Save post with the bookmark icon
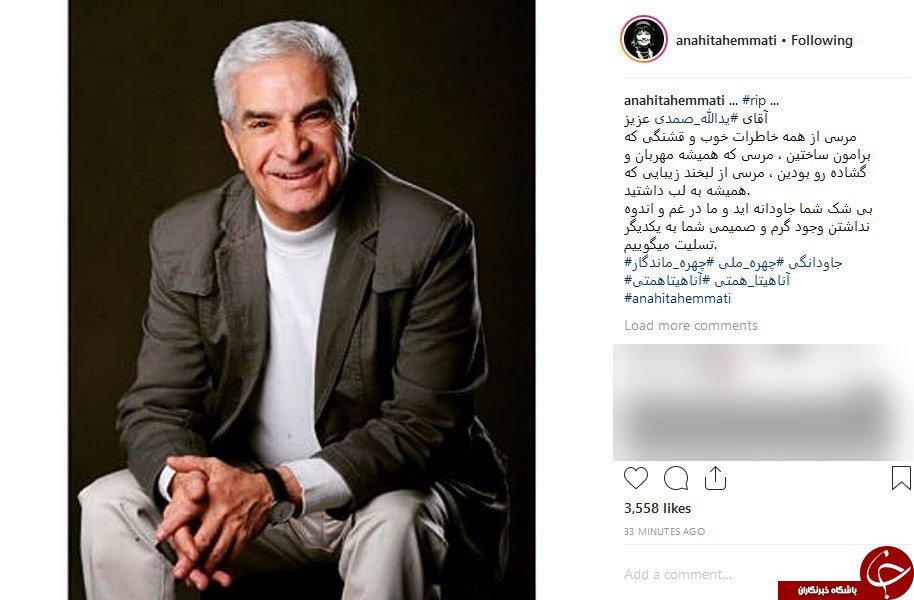 (x=901, y=478)
